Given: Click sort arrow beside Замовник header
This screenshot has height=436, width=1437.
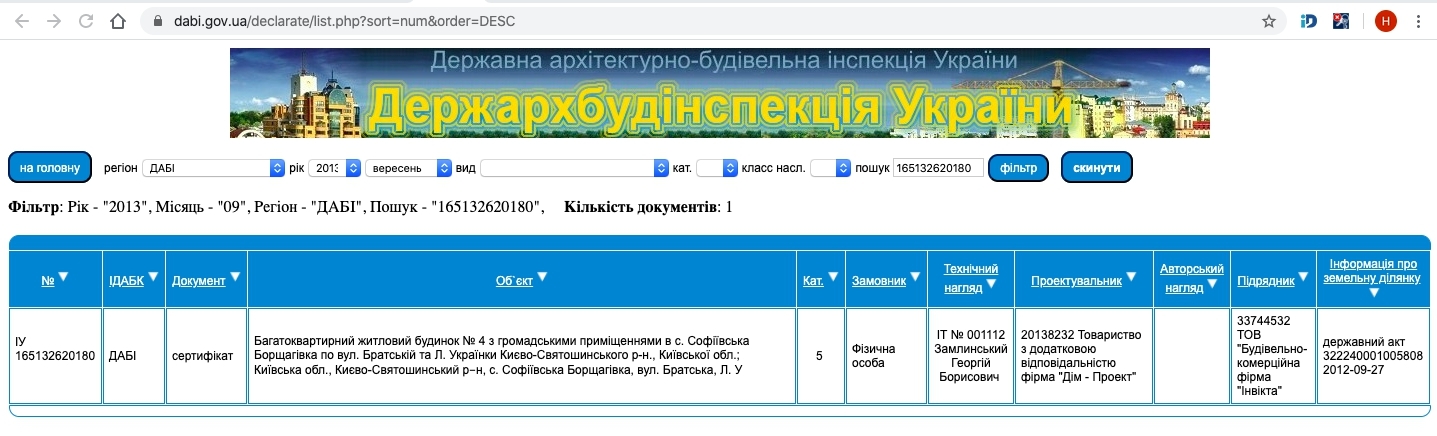Looking at the screenshot, I should coord(916,277).
